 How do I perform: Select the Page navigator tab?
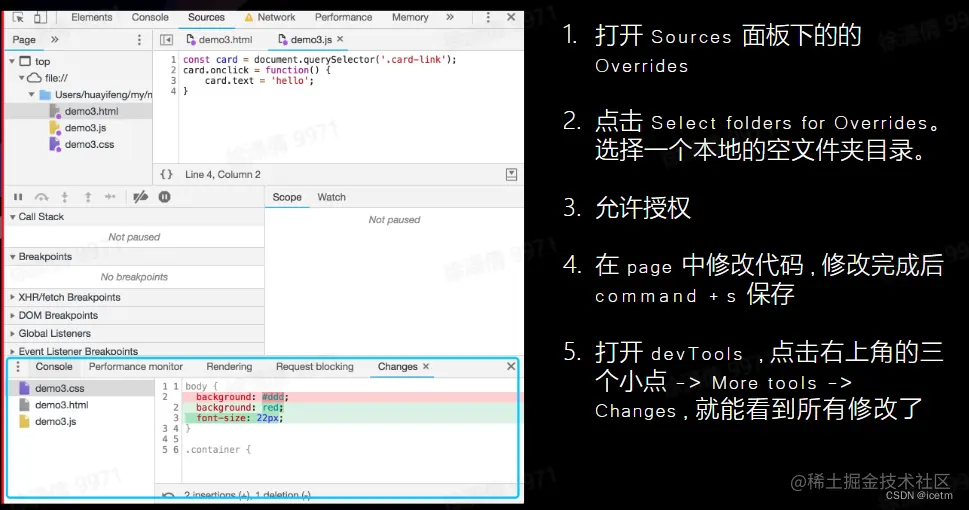pos(24,40)
